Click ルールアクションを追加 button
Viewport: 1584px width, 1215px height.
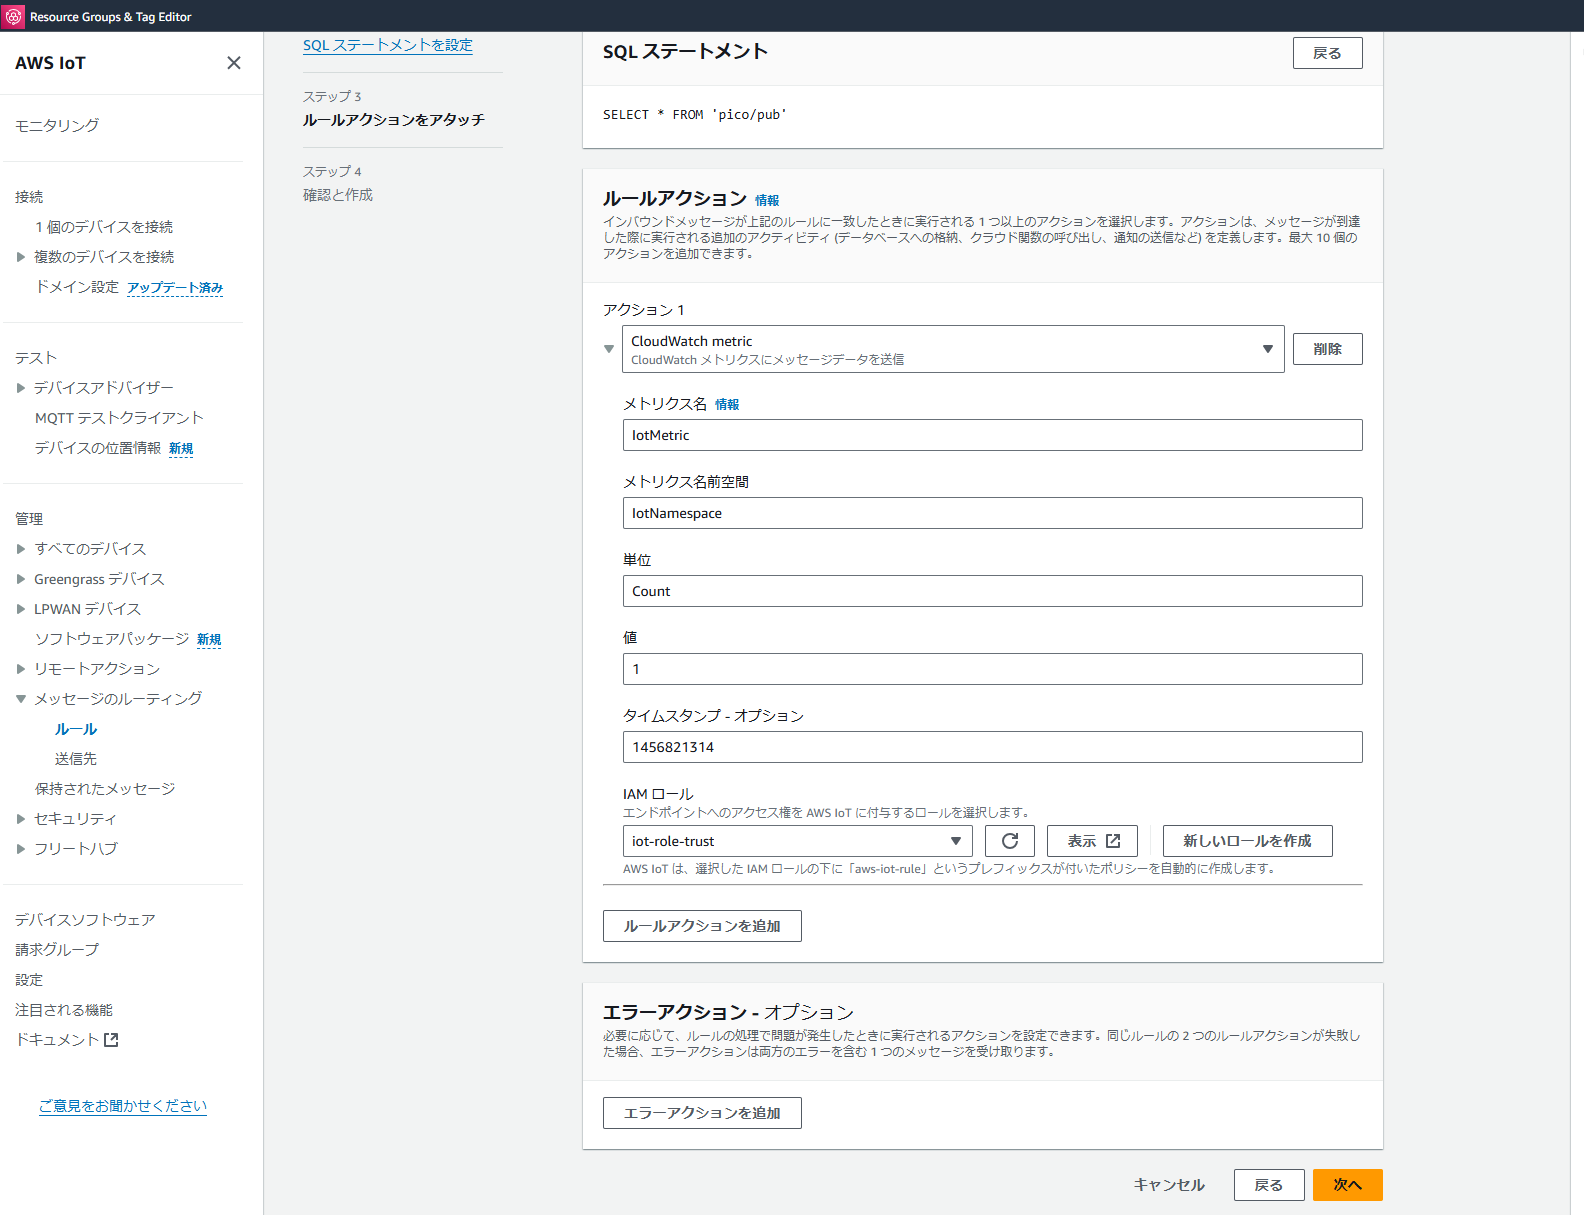click(702, 926)
